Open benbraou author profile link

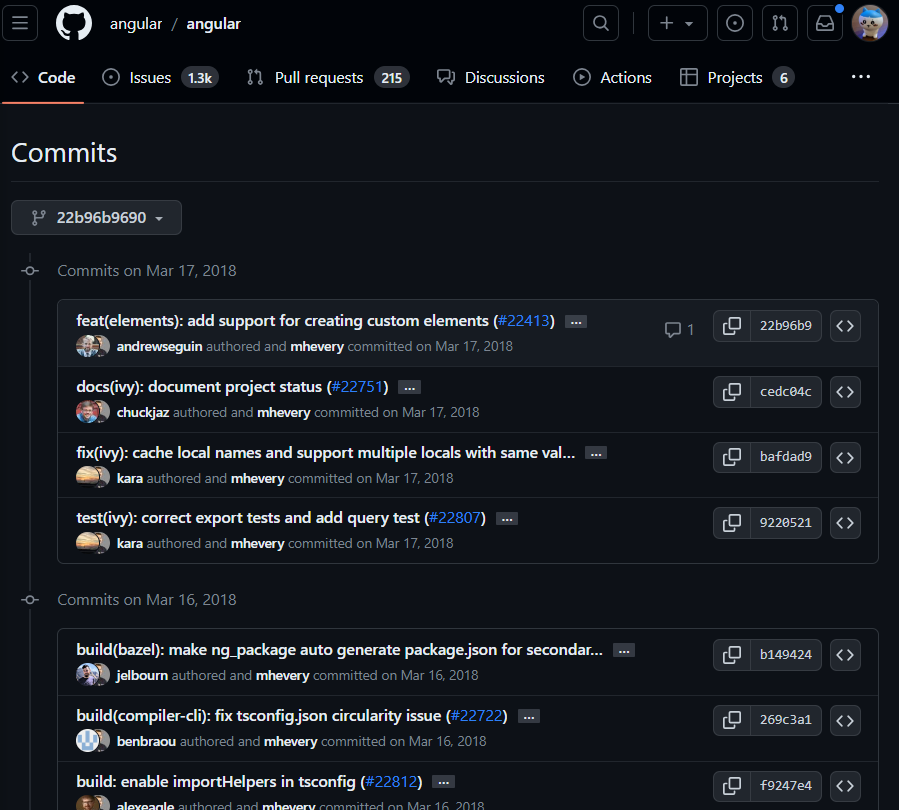tap(146, 741)
